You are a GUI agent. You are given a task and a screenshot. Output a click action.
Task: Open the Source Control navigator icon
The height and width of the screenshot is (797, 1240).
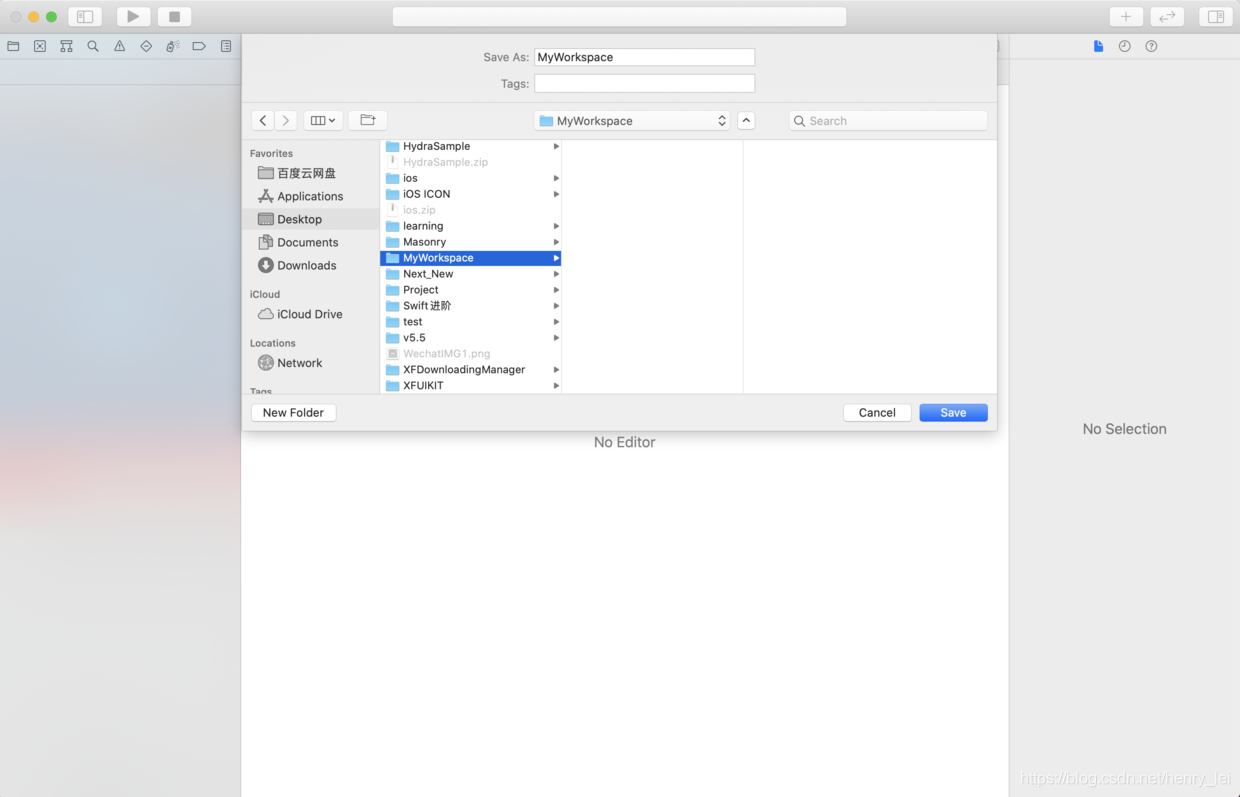(40, 46)
